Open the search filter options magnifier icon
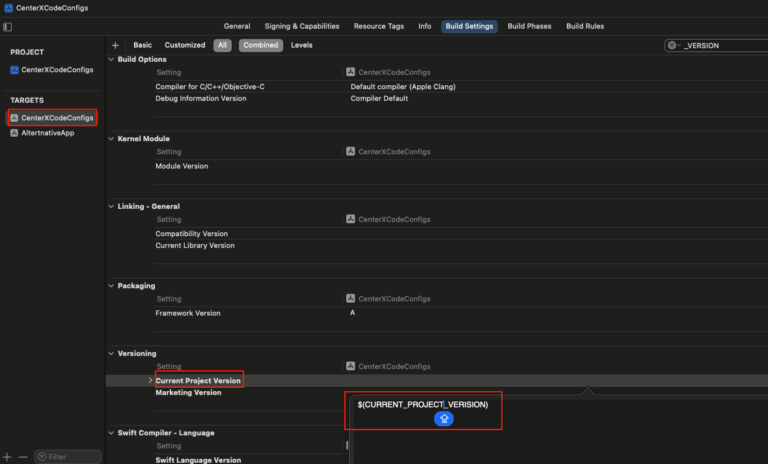Viewport: 768px width, 464px height. pyautogui.click(x=674, y=46)
